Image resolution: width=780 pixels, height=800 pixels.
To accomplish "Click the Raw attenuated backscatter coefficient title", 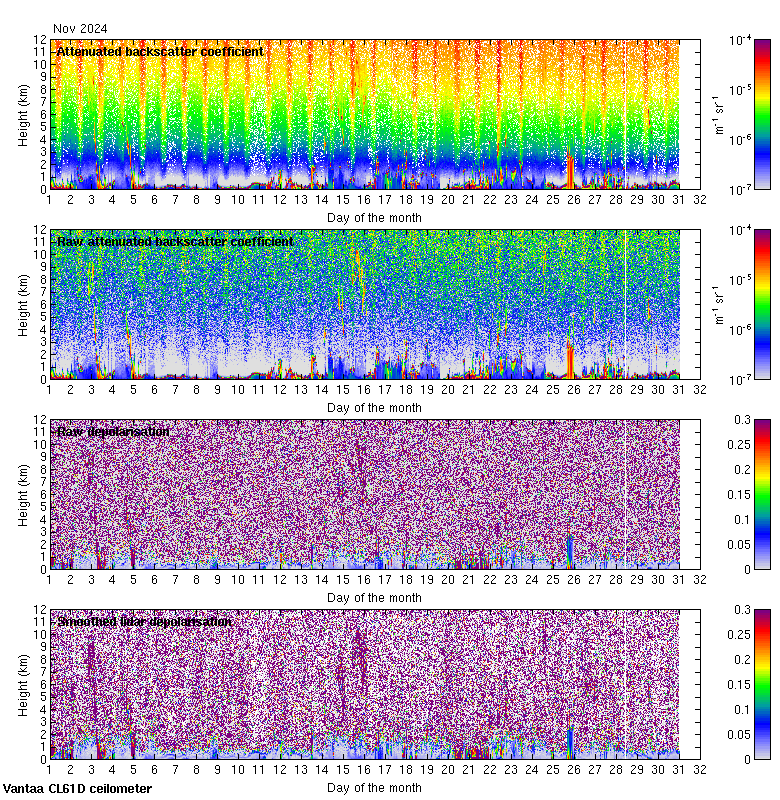I will (175, 241).
